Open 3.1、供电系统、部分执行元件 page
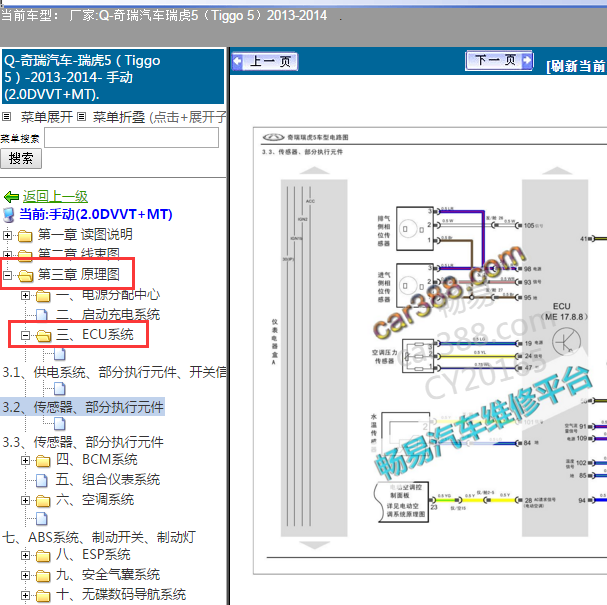607x605 pixels. click(114, 372)
